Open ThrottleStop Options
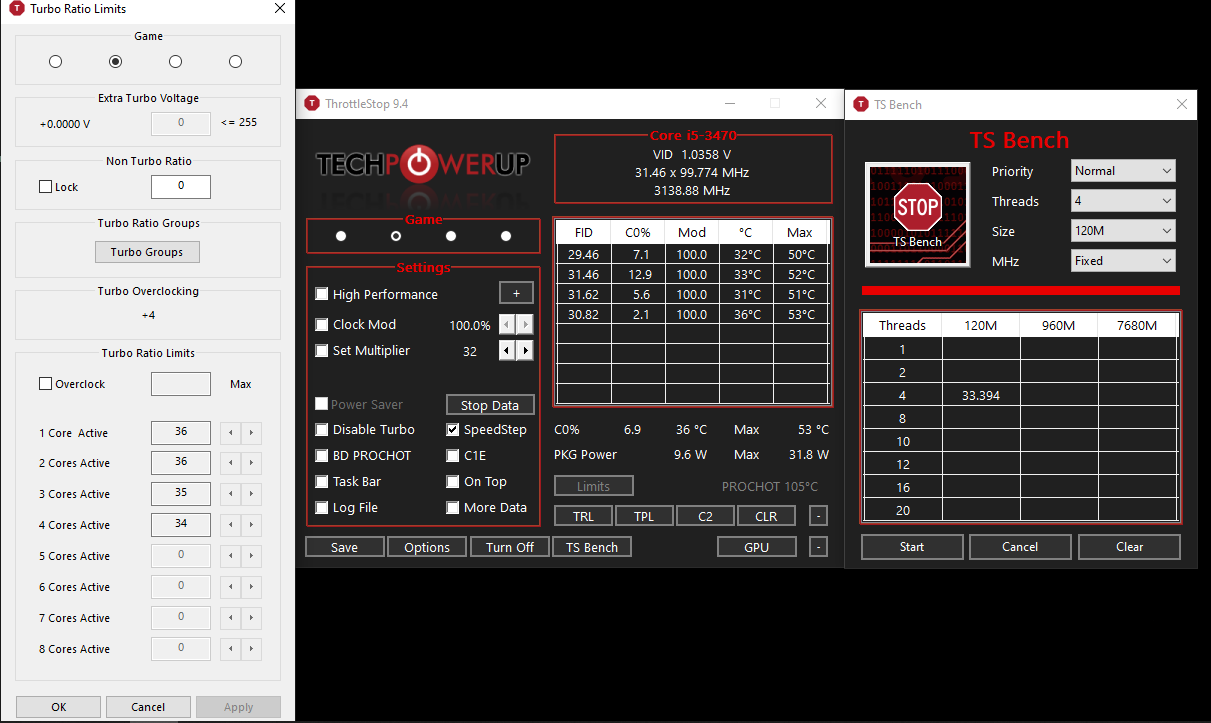Viewport: 1211px width, 723px height. (x=427, y=547)
